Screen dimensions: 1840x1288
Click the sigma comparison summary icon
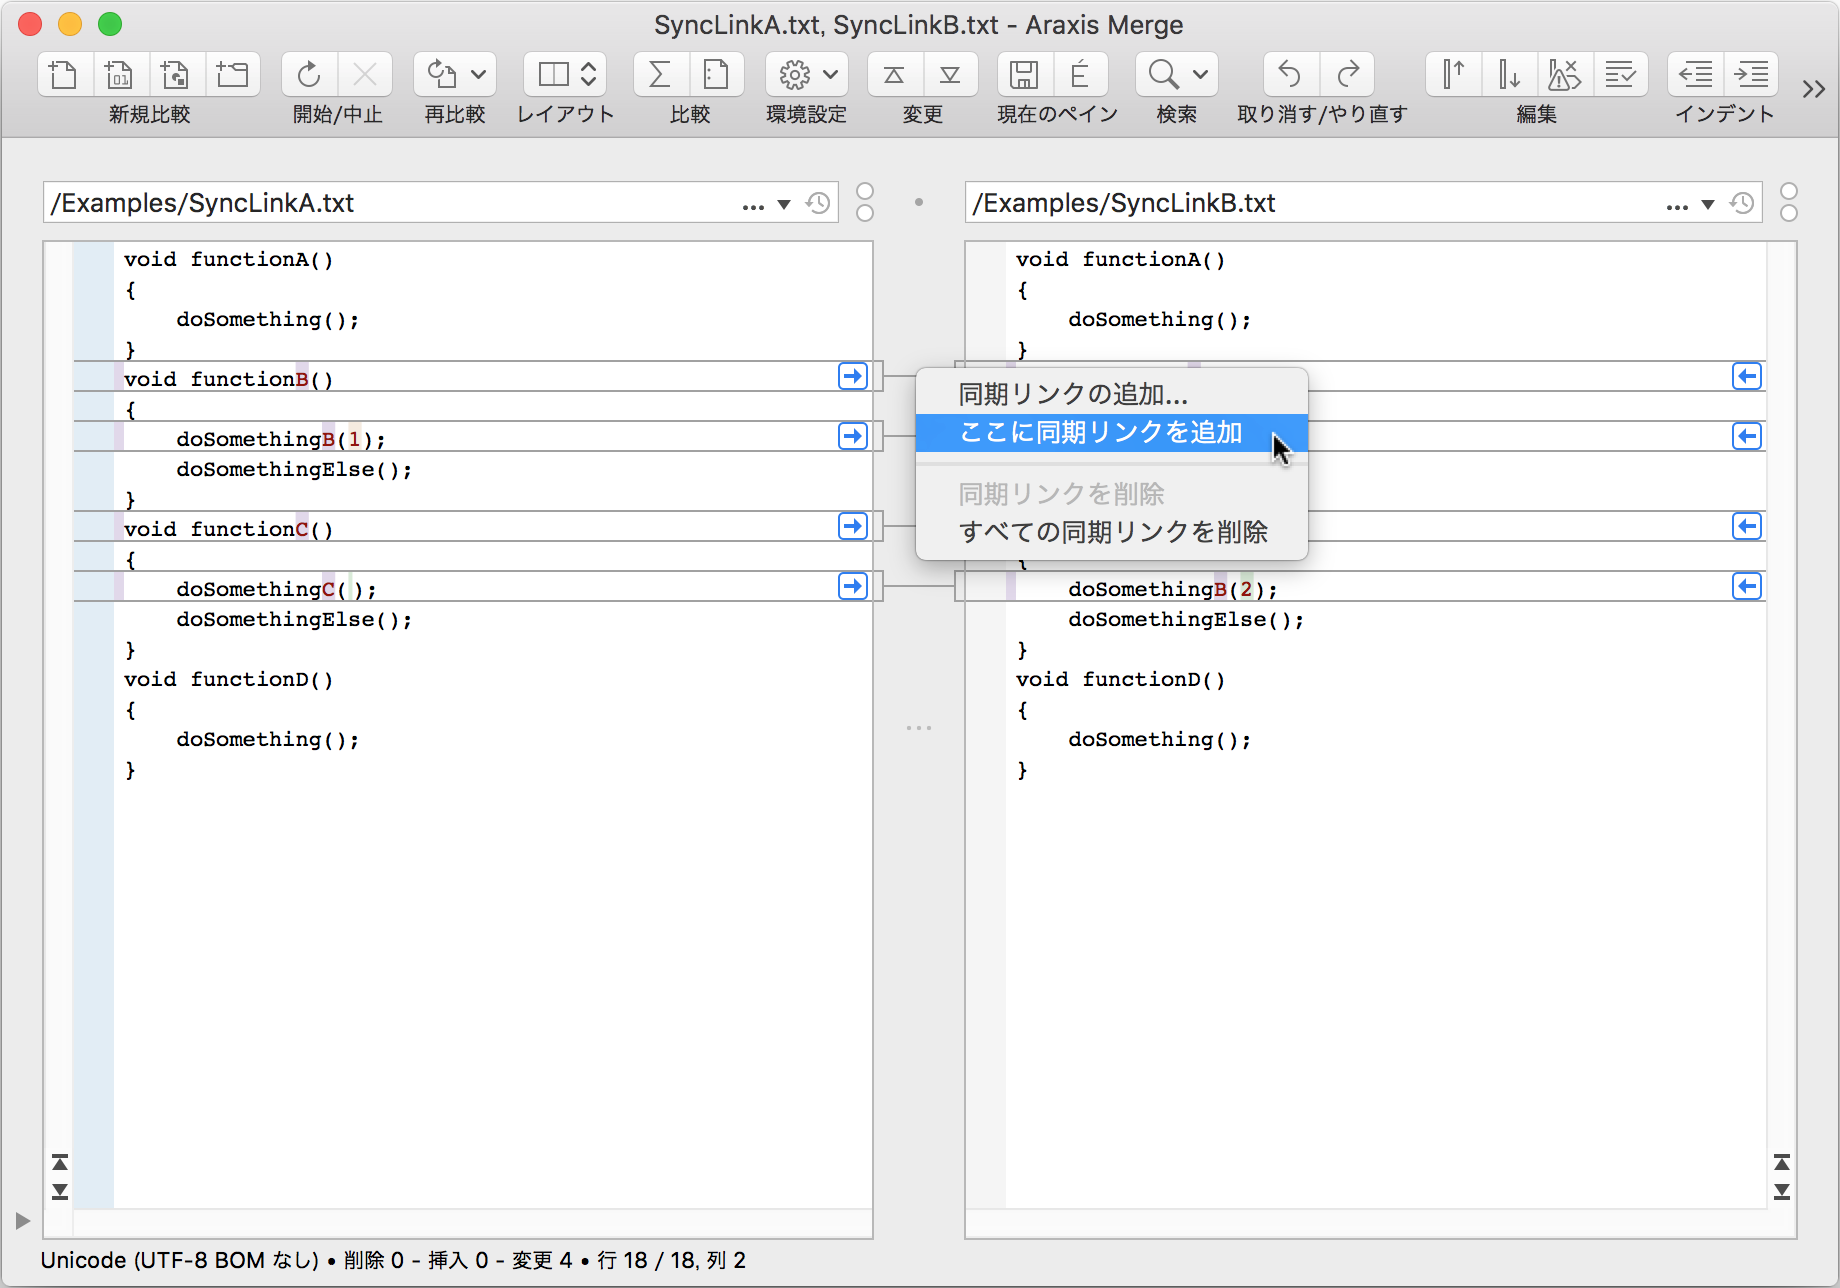(x=660, y=74)
